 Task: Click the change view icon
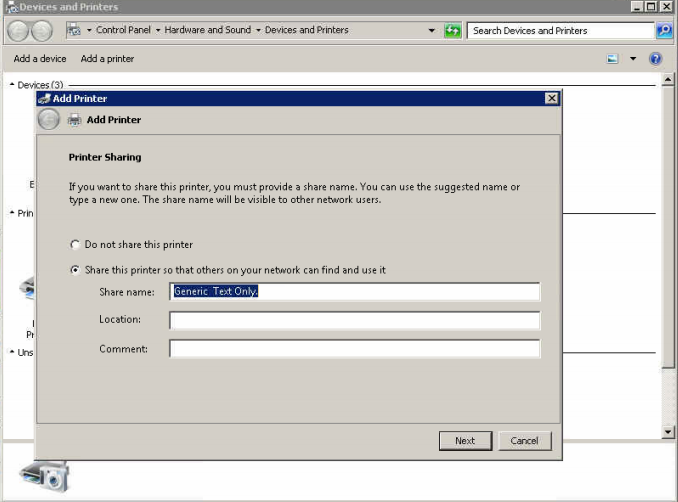pyautogui.click(x=612, y=59)
